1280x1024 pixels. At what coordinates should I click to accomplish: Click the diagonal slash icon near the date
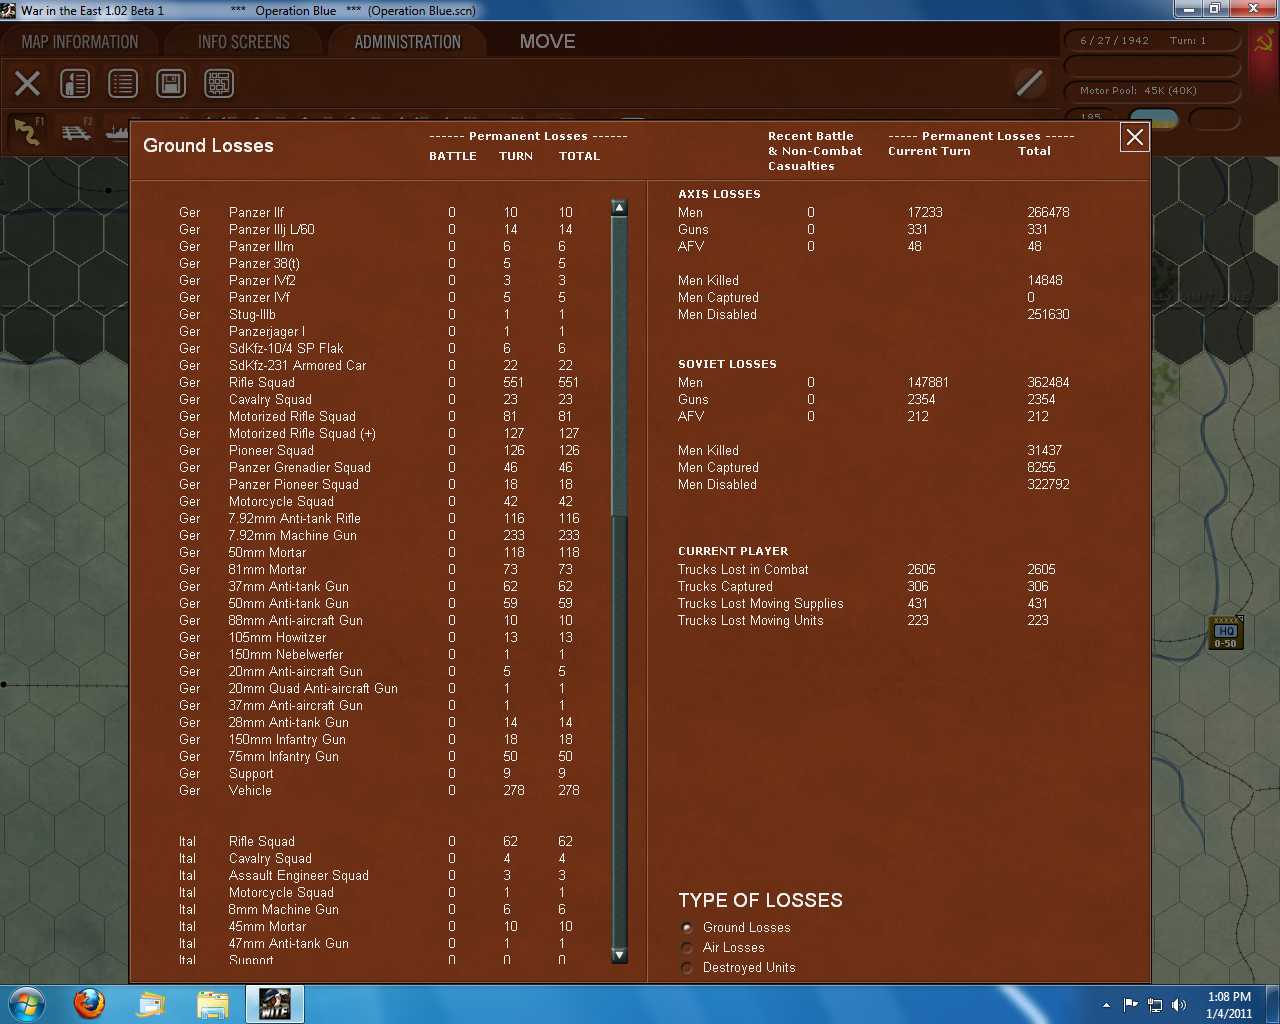[1029, 83]
